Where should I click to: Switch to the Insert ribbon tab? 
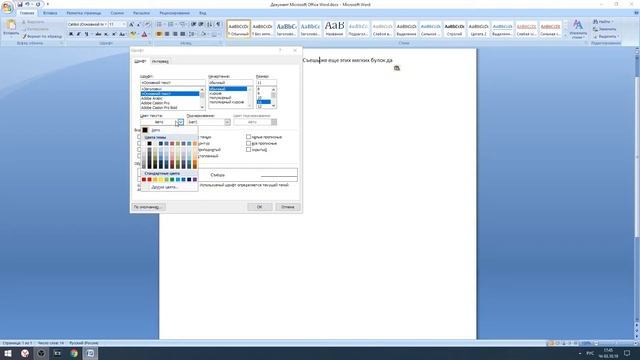click(x=50, y=13)
